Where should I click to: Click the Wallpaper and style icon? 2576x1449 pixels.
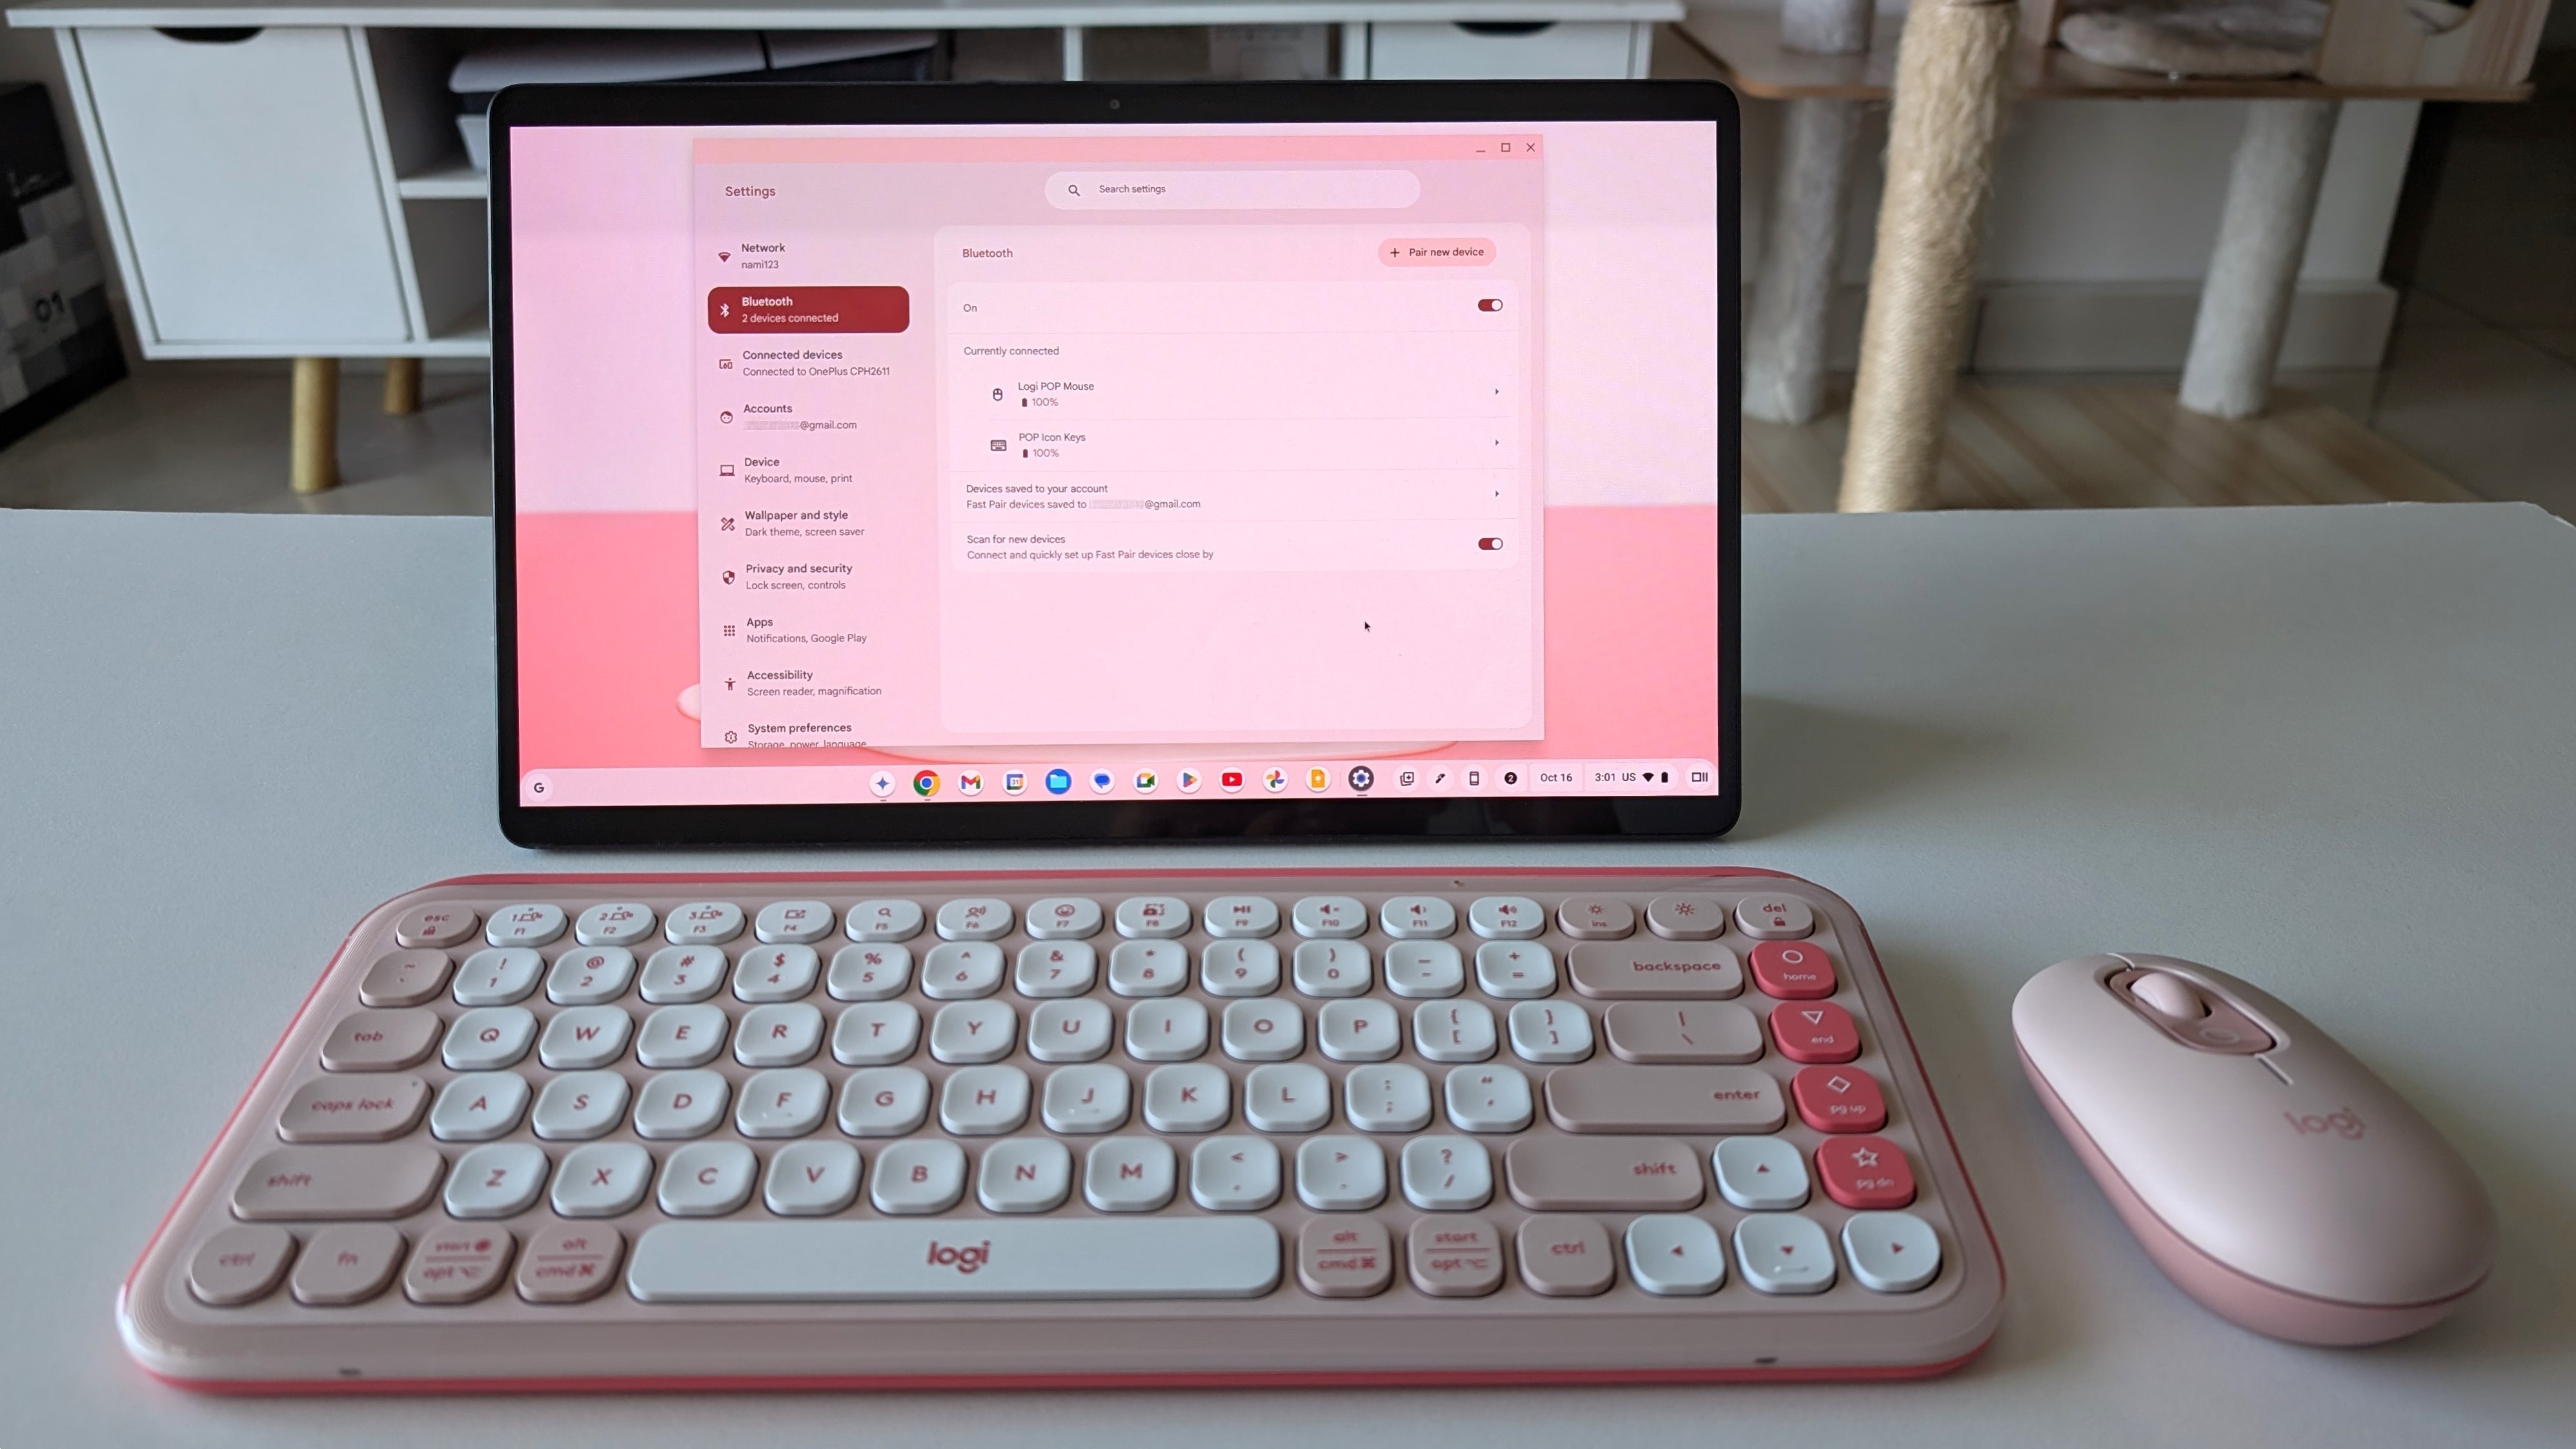pyautogui.click(x=729, y=522)
